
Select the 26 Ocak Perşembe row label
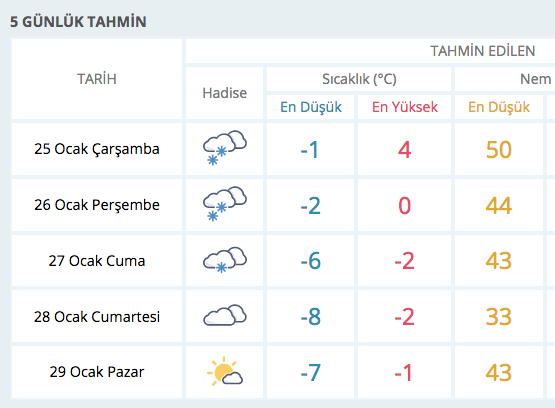click(x=97, y=205)
